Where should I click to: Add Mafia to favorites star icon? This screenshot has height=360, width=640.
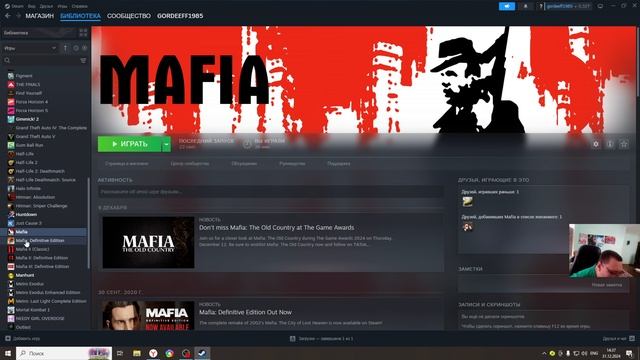(624, 144)
